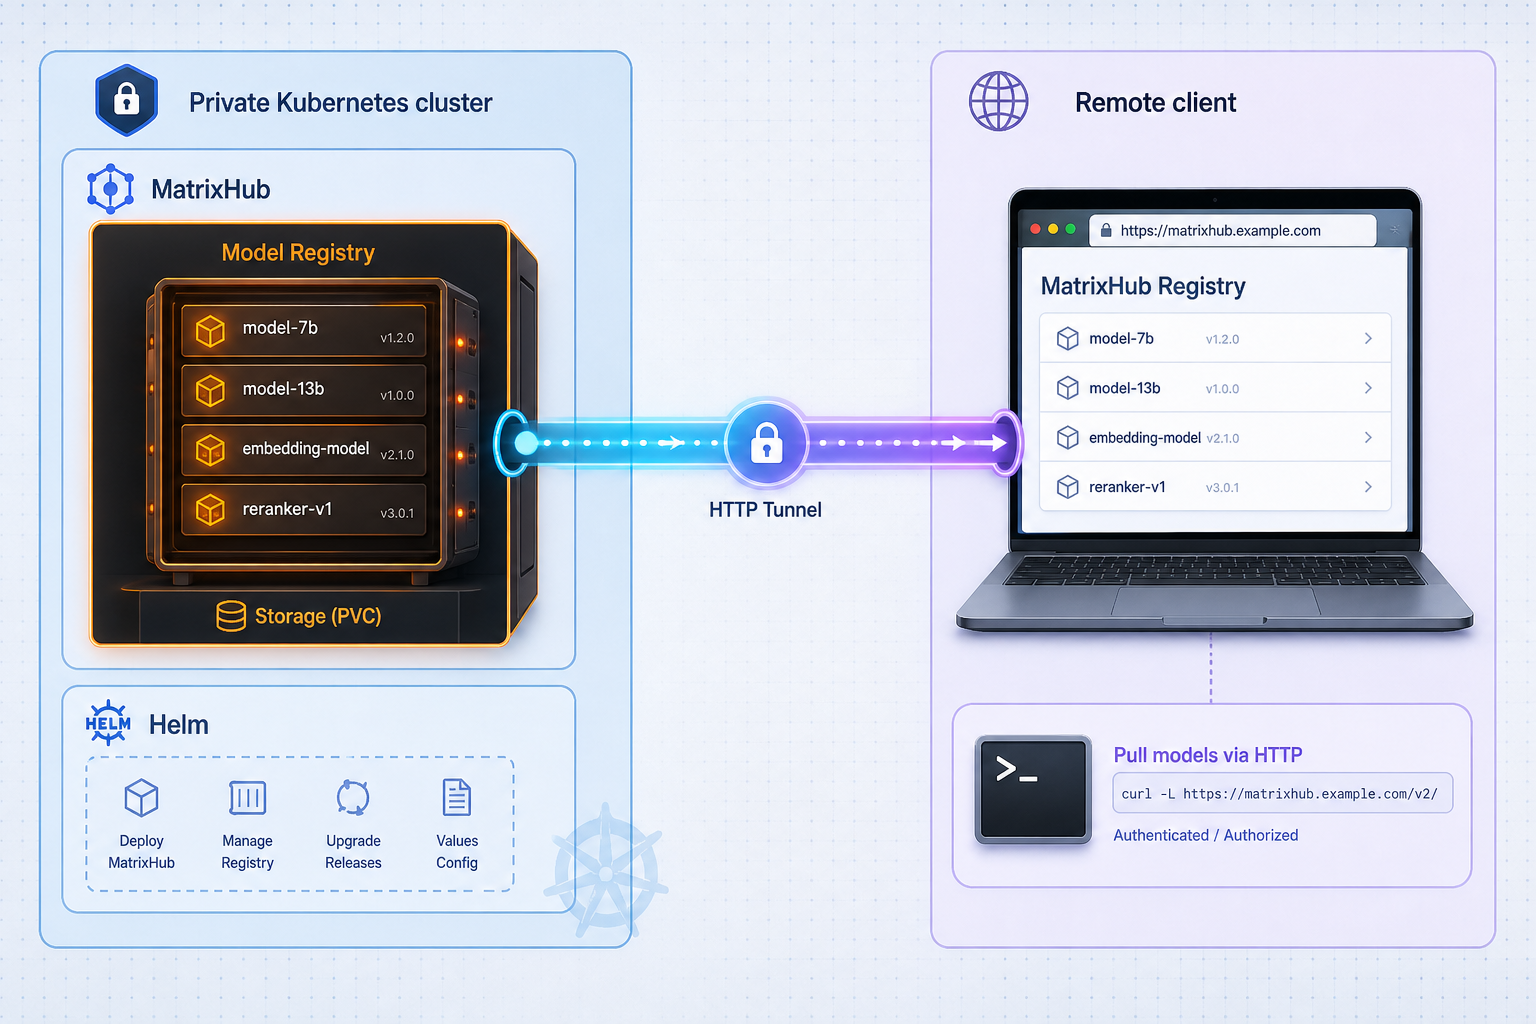Click the orange cube icon beside model-13b
The height and width of the screenshot is (1024, 1536).
pos(210,390)
